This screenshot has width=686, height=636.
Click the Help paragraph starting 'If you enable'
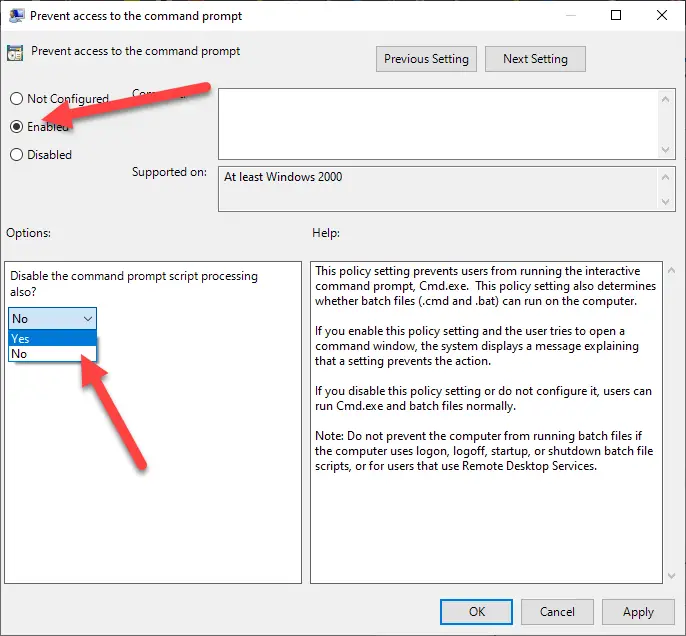click(x=476, y=346)
